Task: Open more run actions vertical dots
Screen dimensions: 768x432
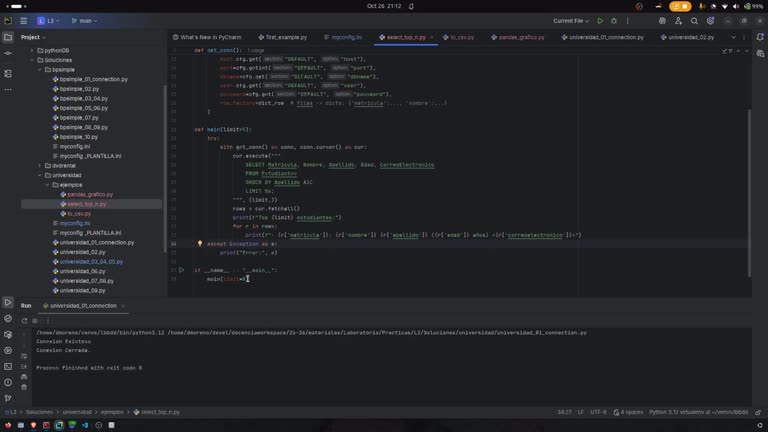Action: [627, 21]
